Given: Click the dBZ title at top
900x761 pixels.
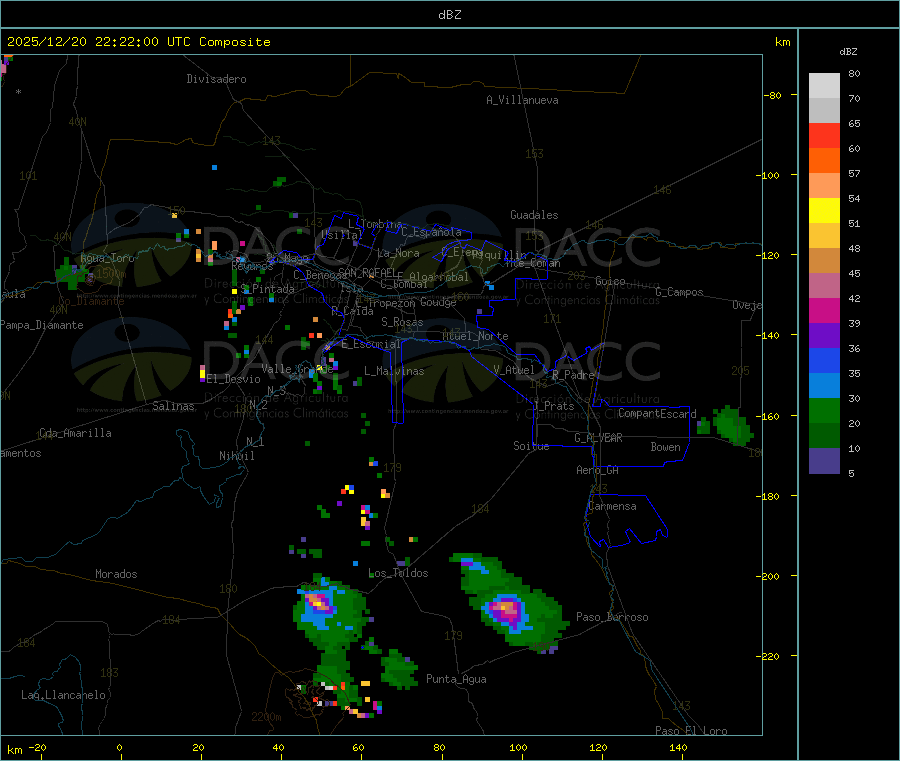Looking at the screenshot, I should (449, 15).
